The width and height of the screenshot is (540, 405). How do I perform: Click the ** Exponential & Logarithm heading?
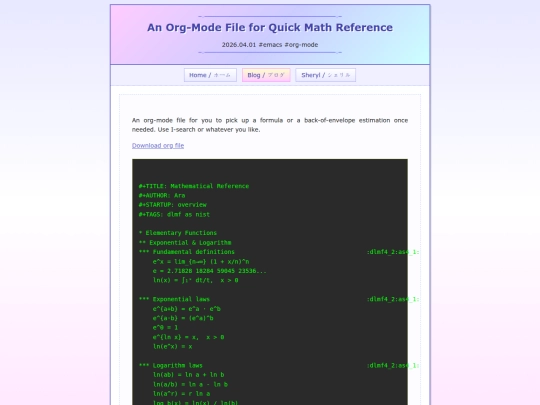point(185,242)
